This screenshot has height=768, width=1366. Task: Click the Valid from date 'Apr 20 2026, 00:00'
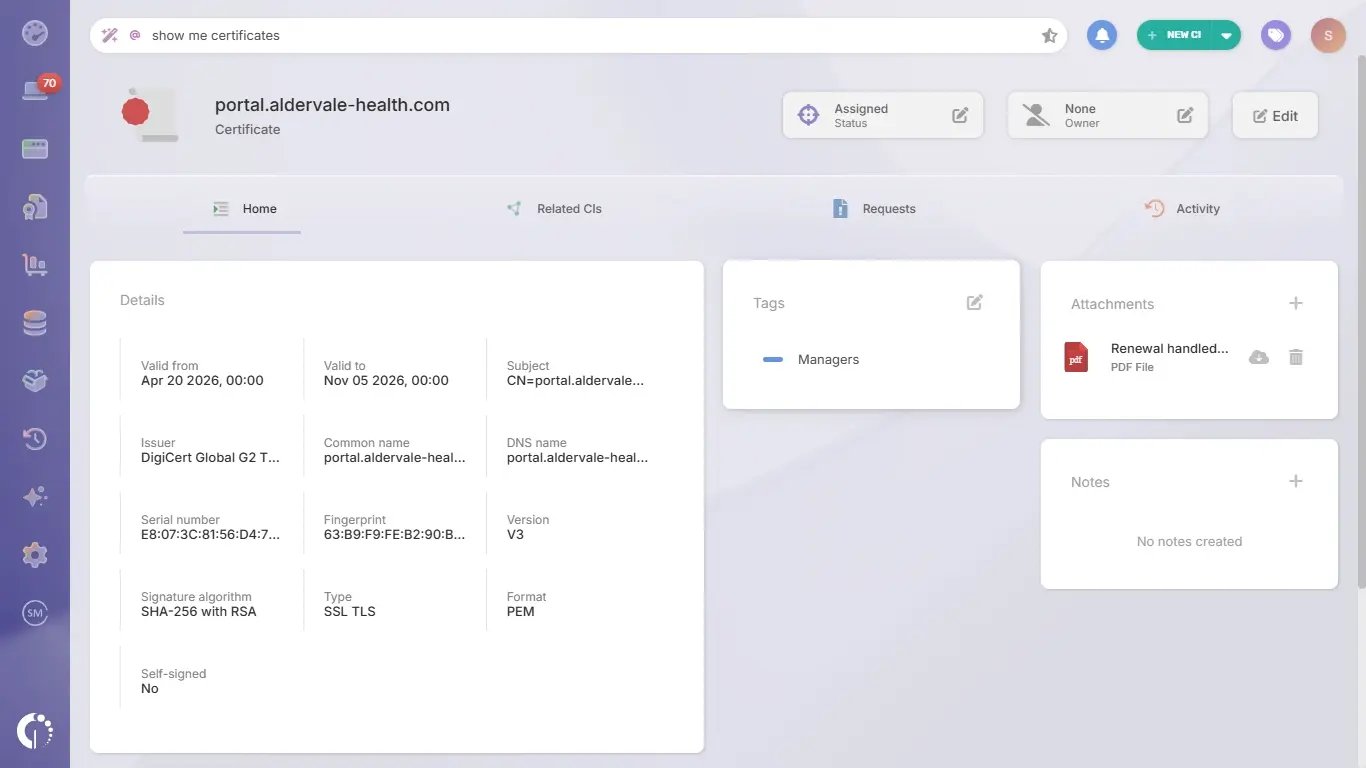pyautogui.click(x=202, y=381)
